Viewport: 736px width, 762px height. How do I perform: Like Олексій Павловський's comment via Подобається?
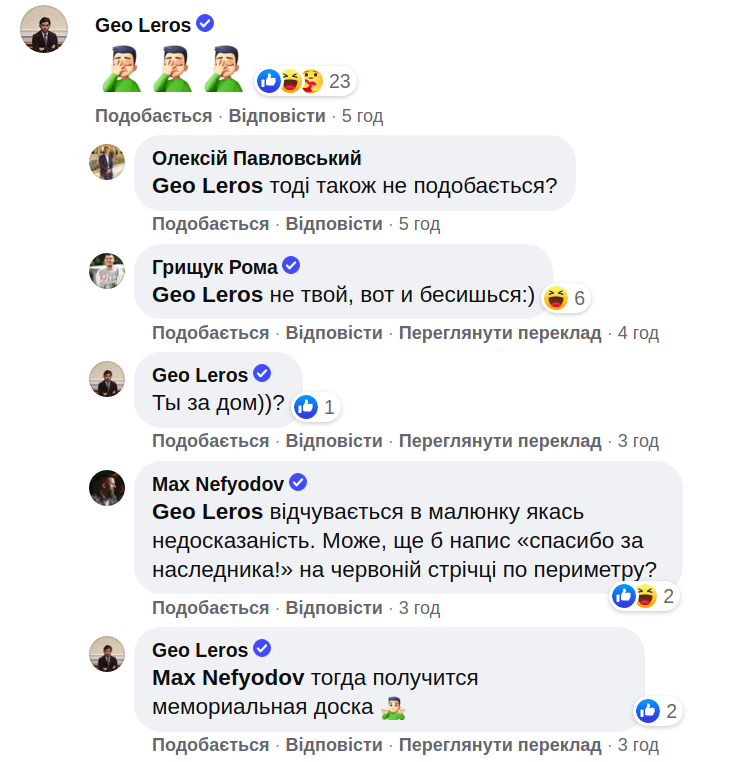pos(210,224)
